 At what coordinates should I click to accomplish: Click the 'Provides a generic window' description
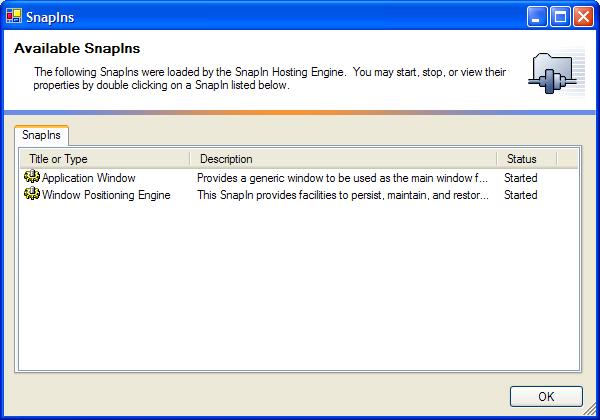pos(342,178)
